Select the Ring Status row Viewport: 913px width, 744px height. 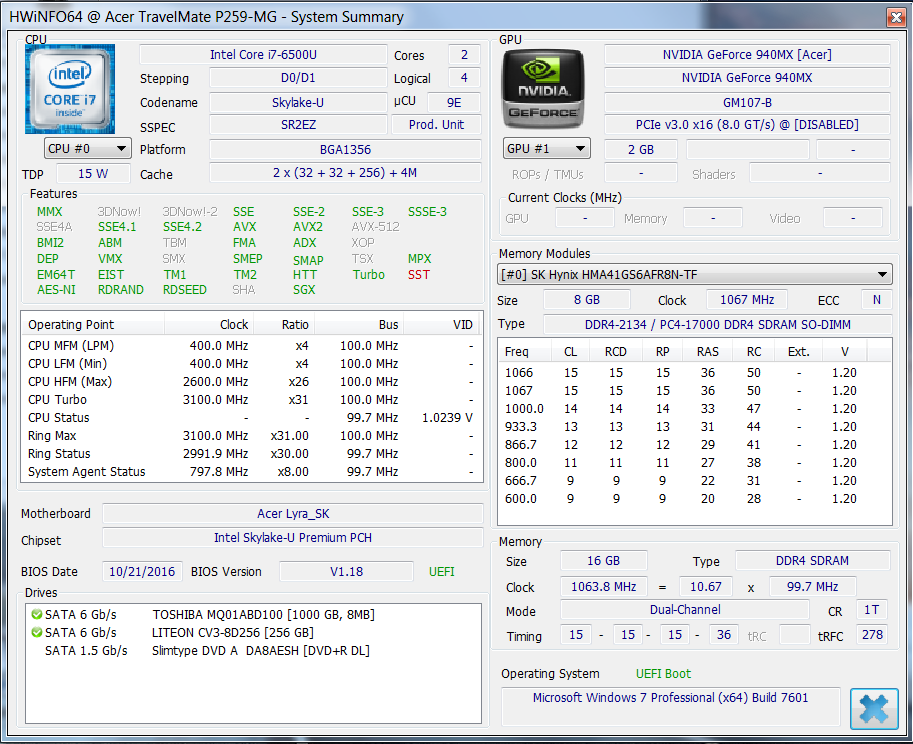[x=252, y=454]
